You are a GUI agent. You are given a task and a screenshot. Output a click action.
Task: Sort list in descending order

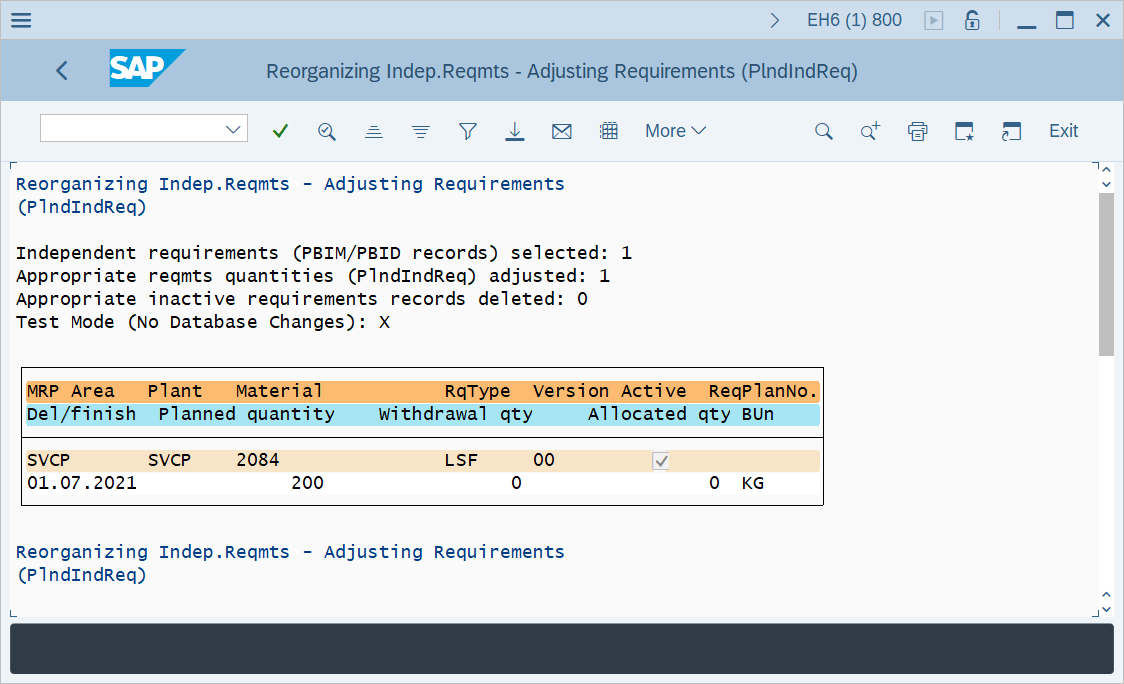point(421,131)
